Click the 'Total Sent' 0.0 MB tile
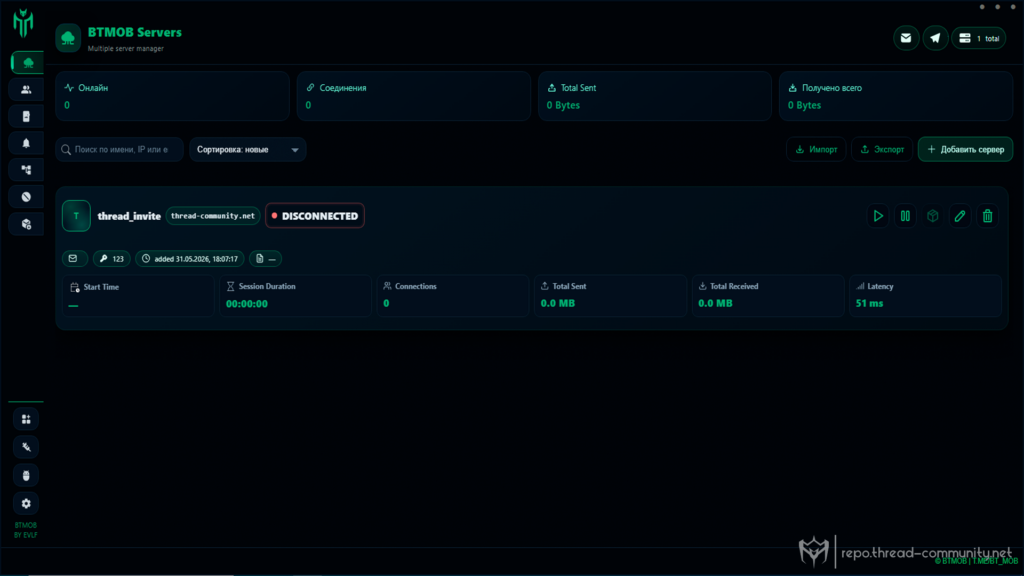The width and height of the screenshot is (1024, 576). (610, 296)
